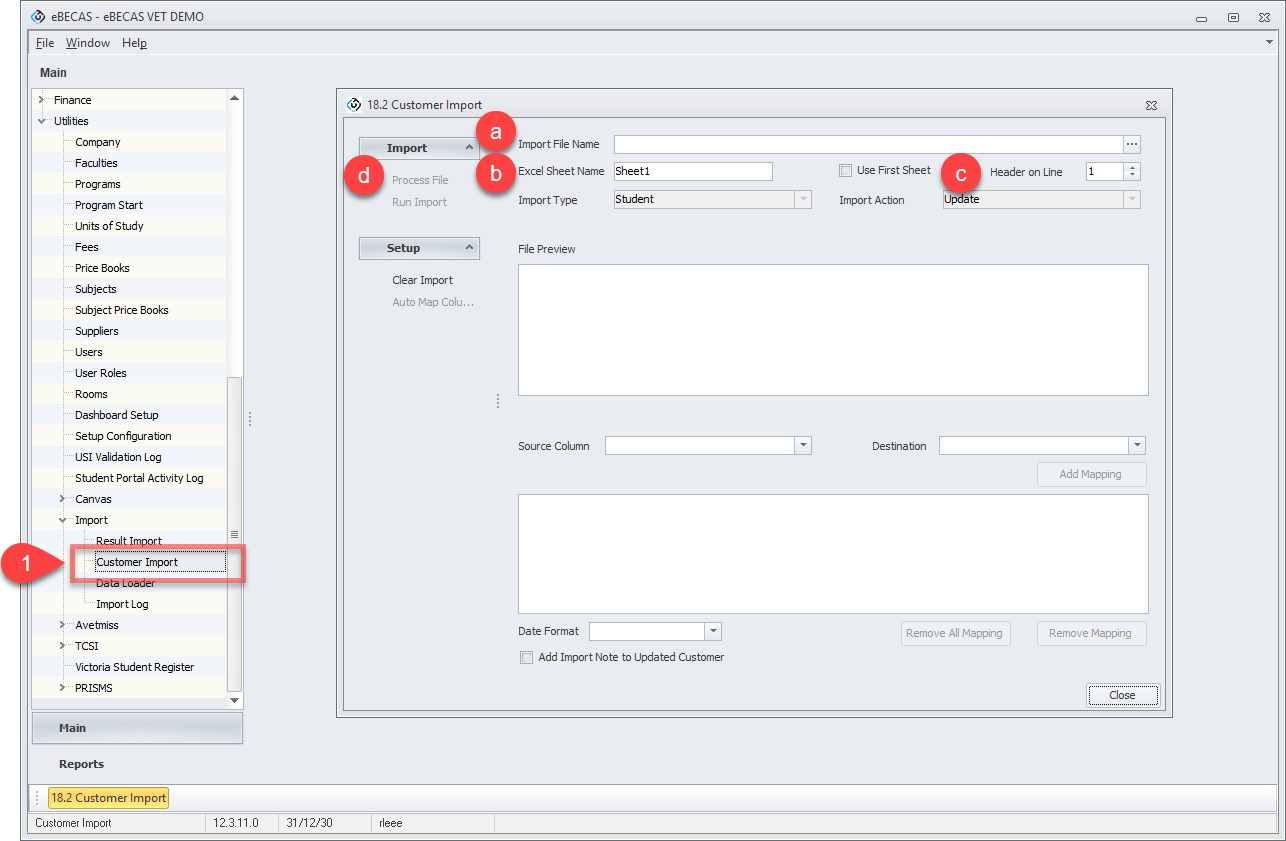Increase the Header on Line spinner value

click(1132, 167)
